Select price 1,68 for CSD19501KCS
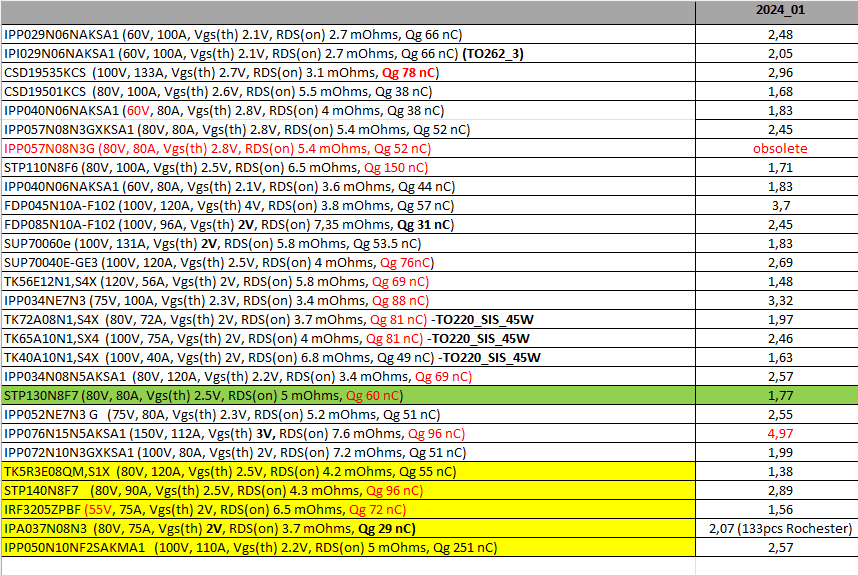Image resolution: width=858 pixels, height=575 pixels. click(776, 91)
